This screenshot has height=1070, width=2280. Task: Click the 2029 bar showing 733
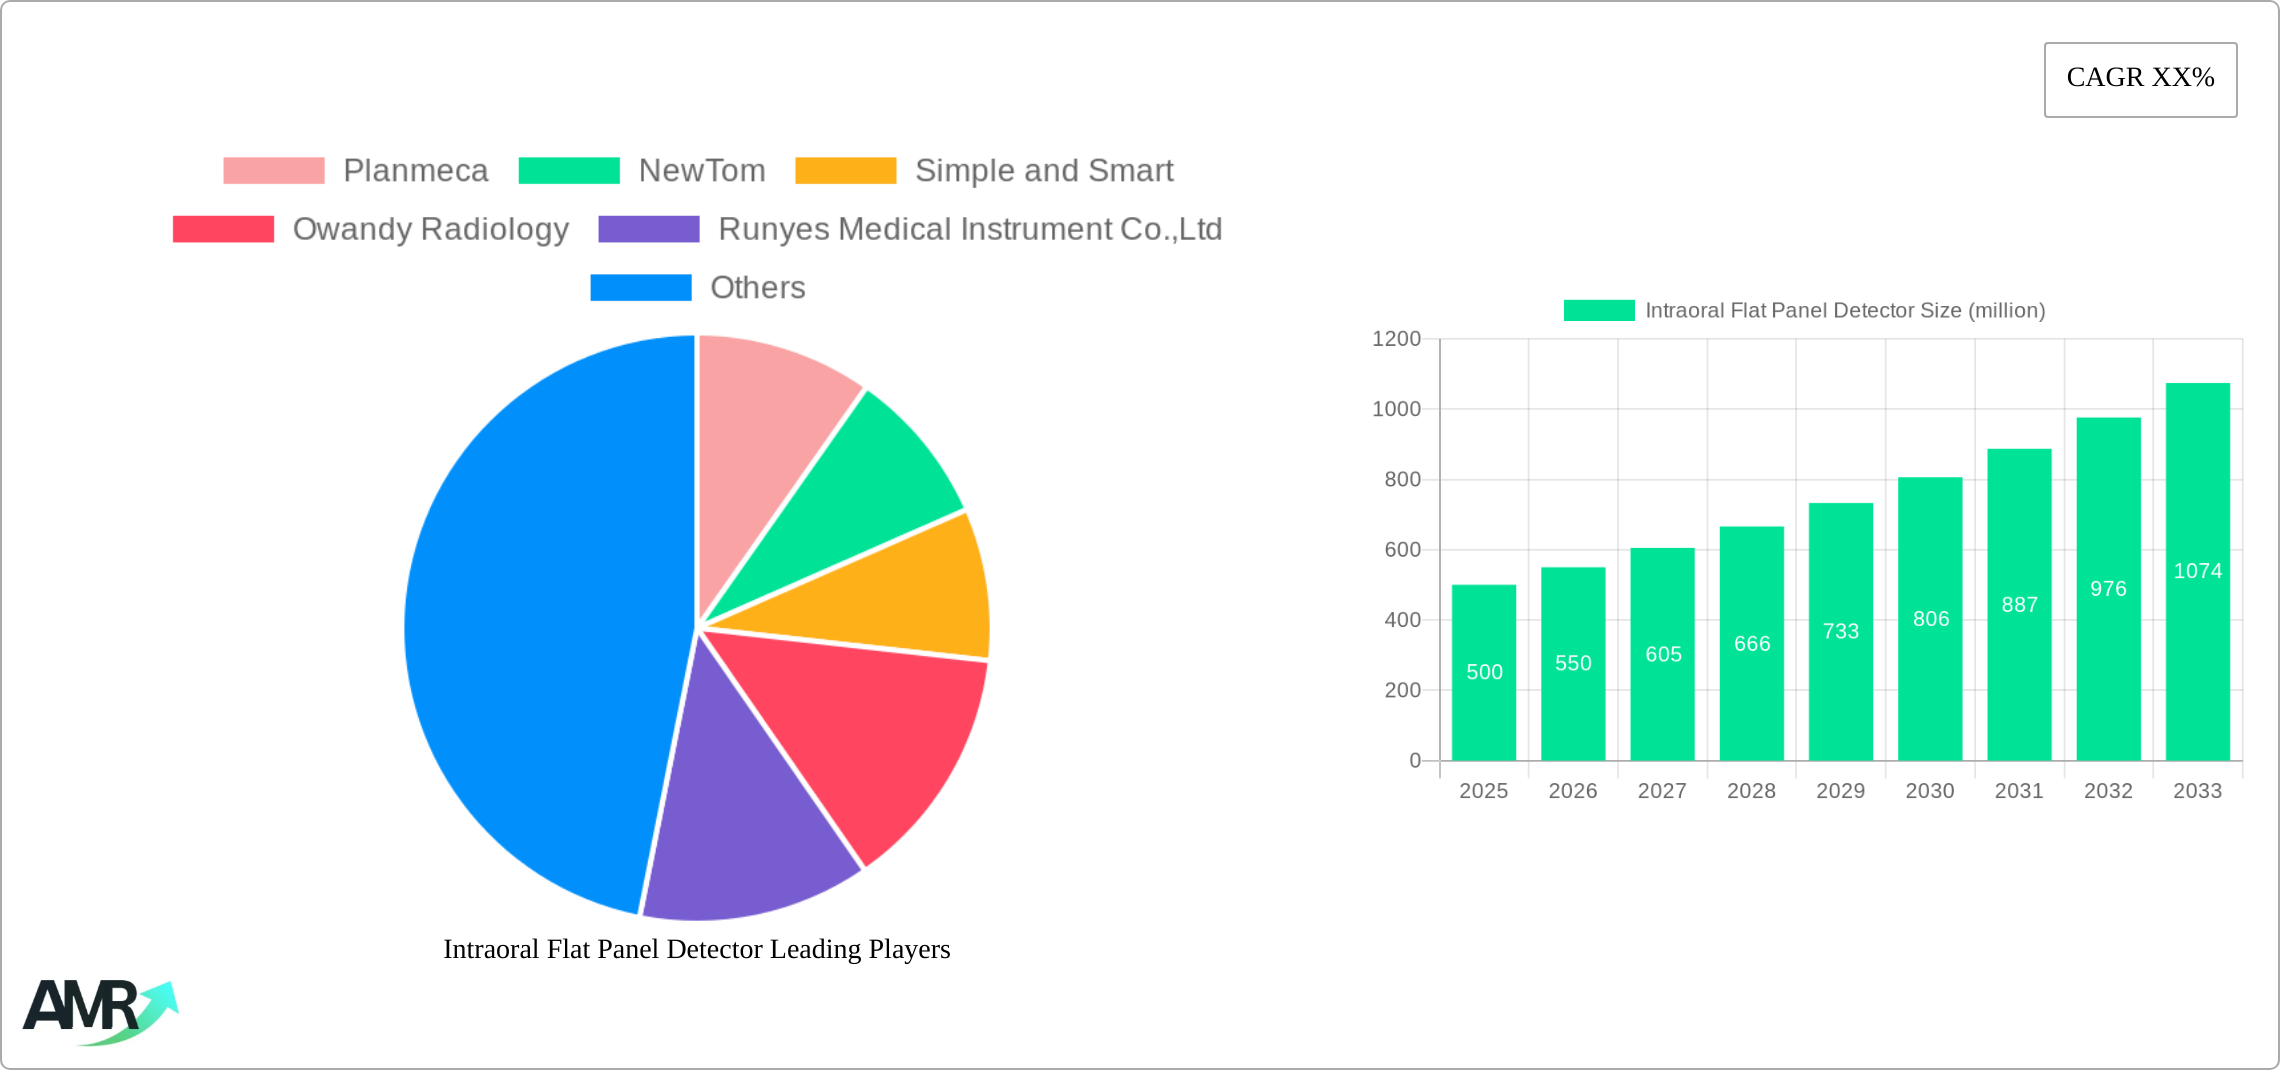click(x=1840, y=631)
